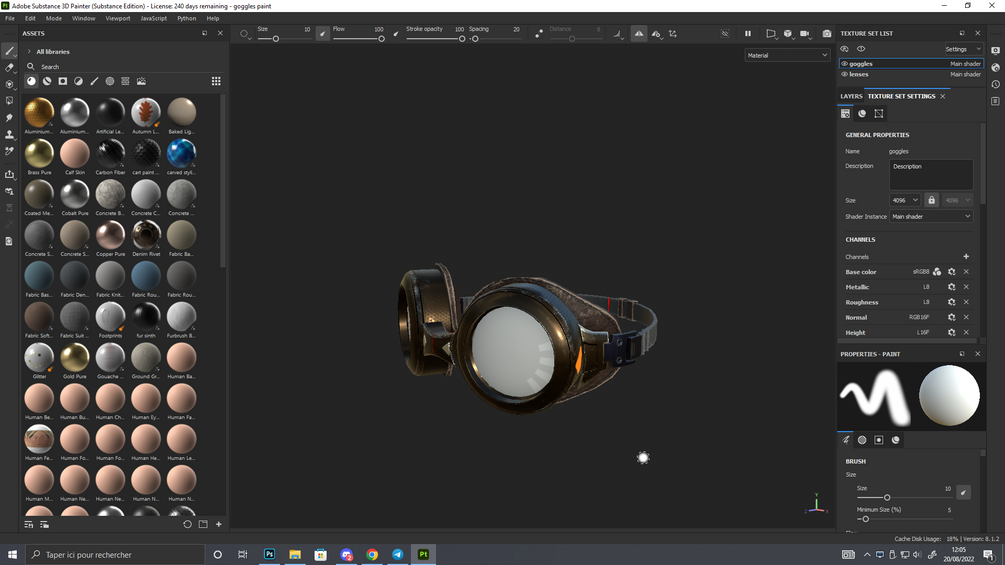Select the Clone stamp tool
Screen dimensions: 1005x565
pos(9,135)
